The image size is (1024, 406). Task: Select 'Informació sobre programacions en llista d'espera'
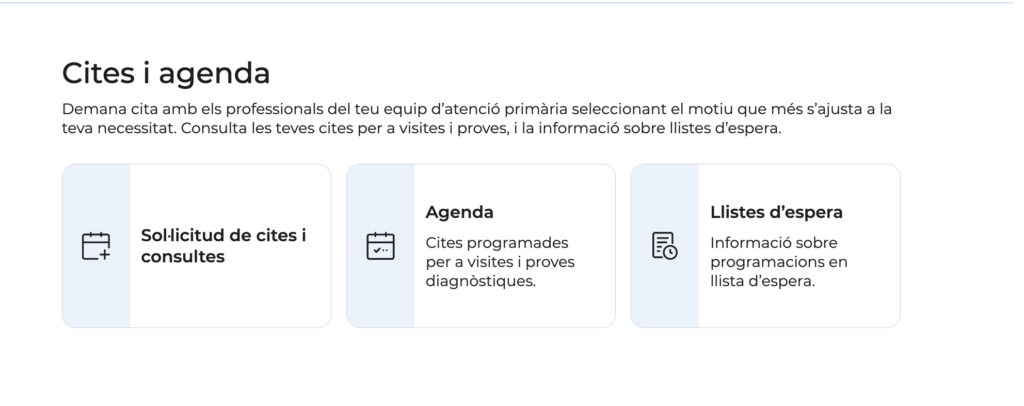tap(778, 262)
